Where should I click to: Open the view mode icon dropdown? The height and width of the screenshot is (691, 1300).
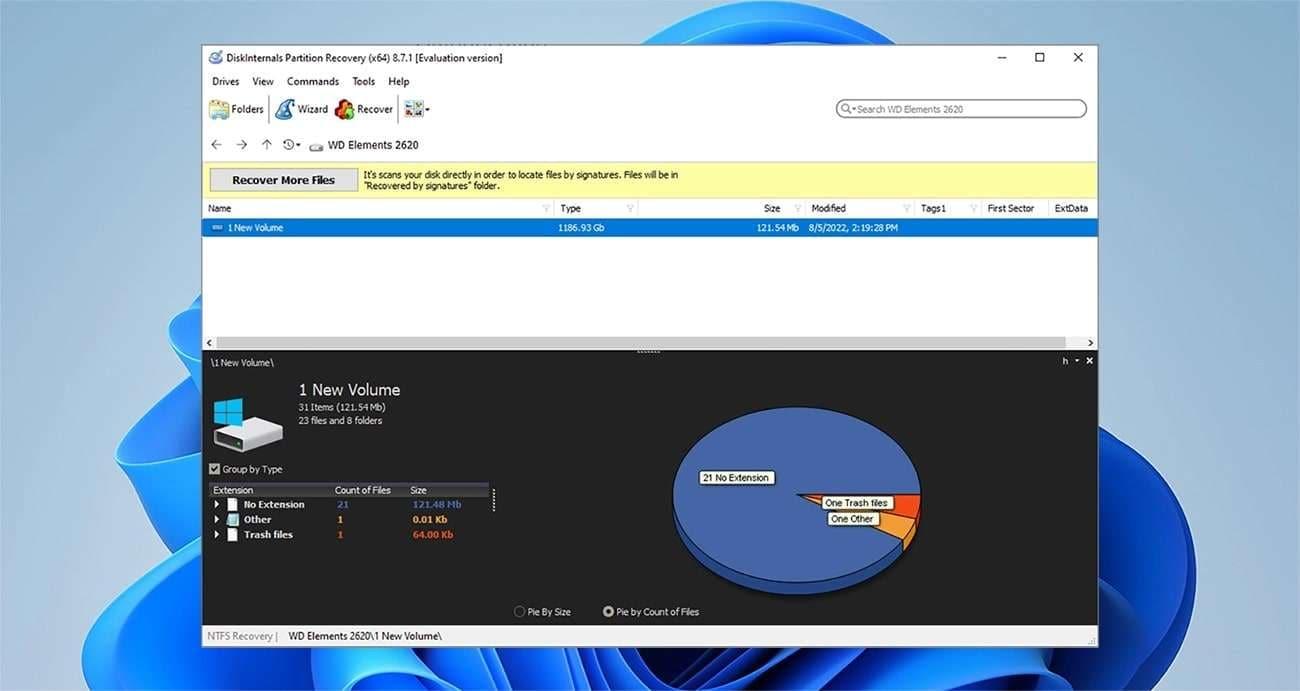417,109
